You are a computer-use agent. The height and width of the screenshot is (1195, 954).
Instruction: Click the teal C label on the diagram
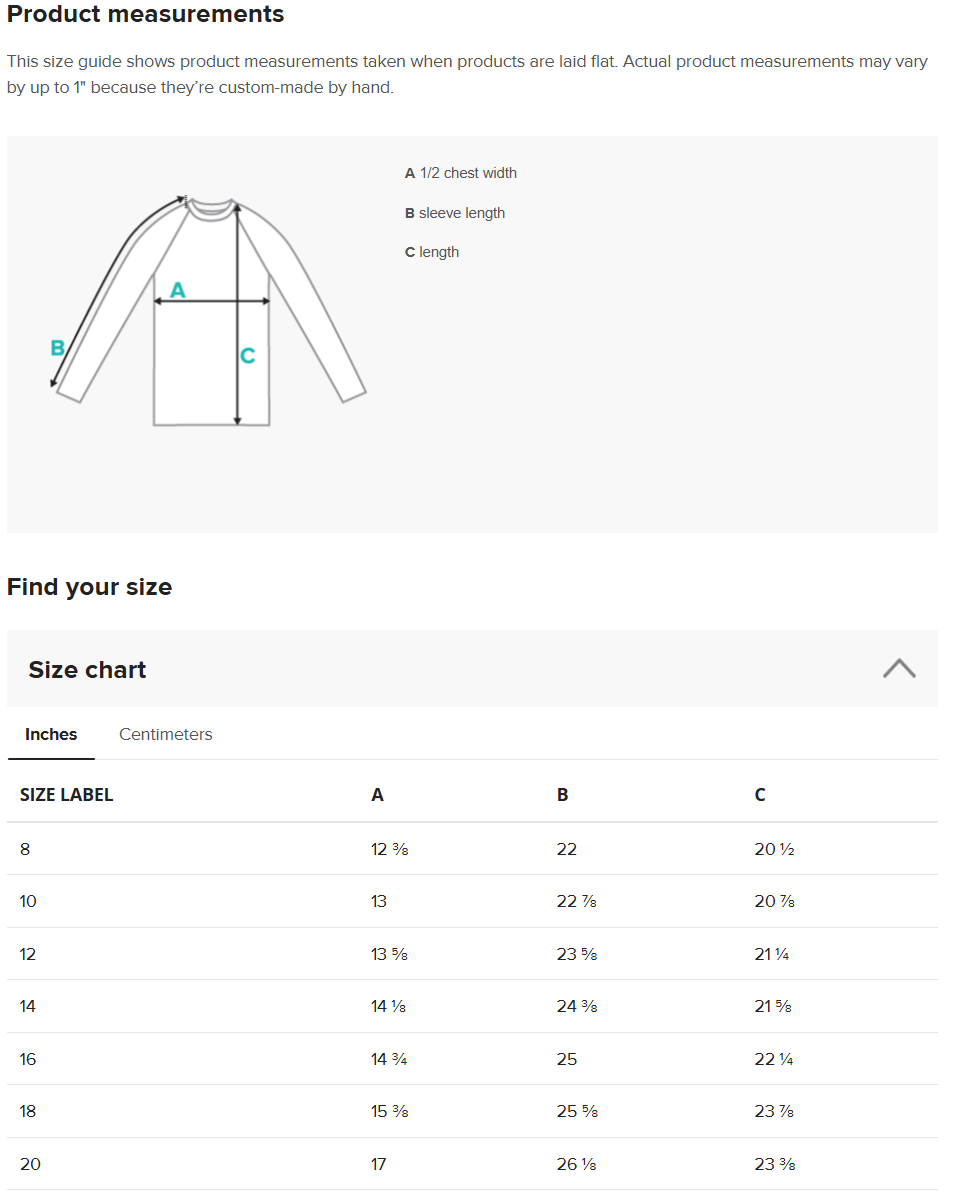(248, 355)
